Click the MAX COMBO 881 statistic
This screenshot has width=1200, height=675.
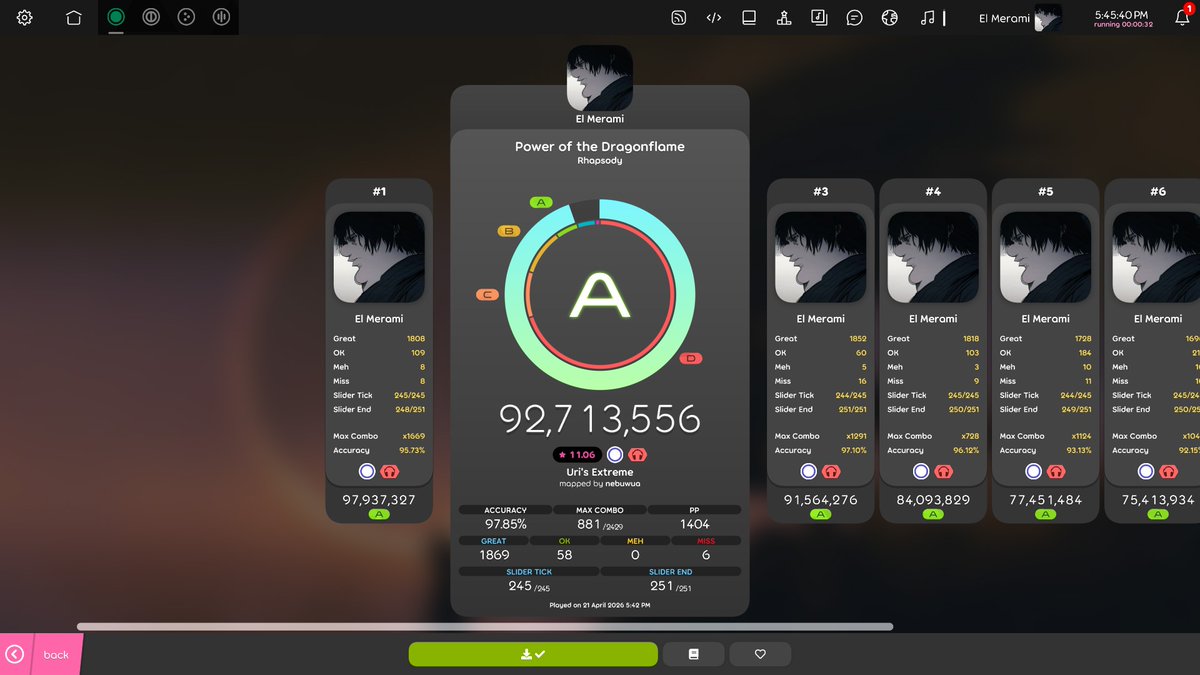pos(600,518)
